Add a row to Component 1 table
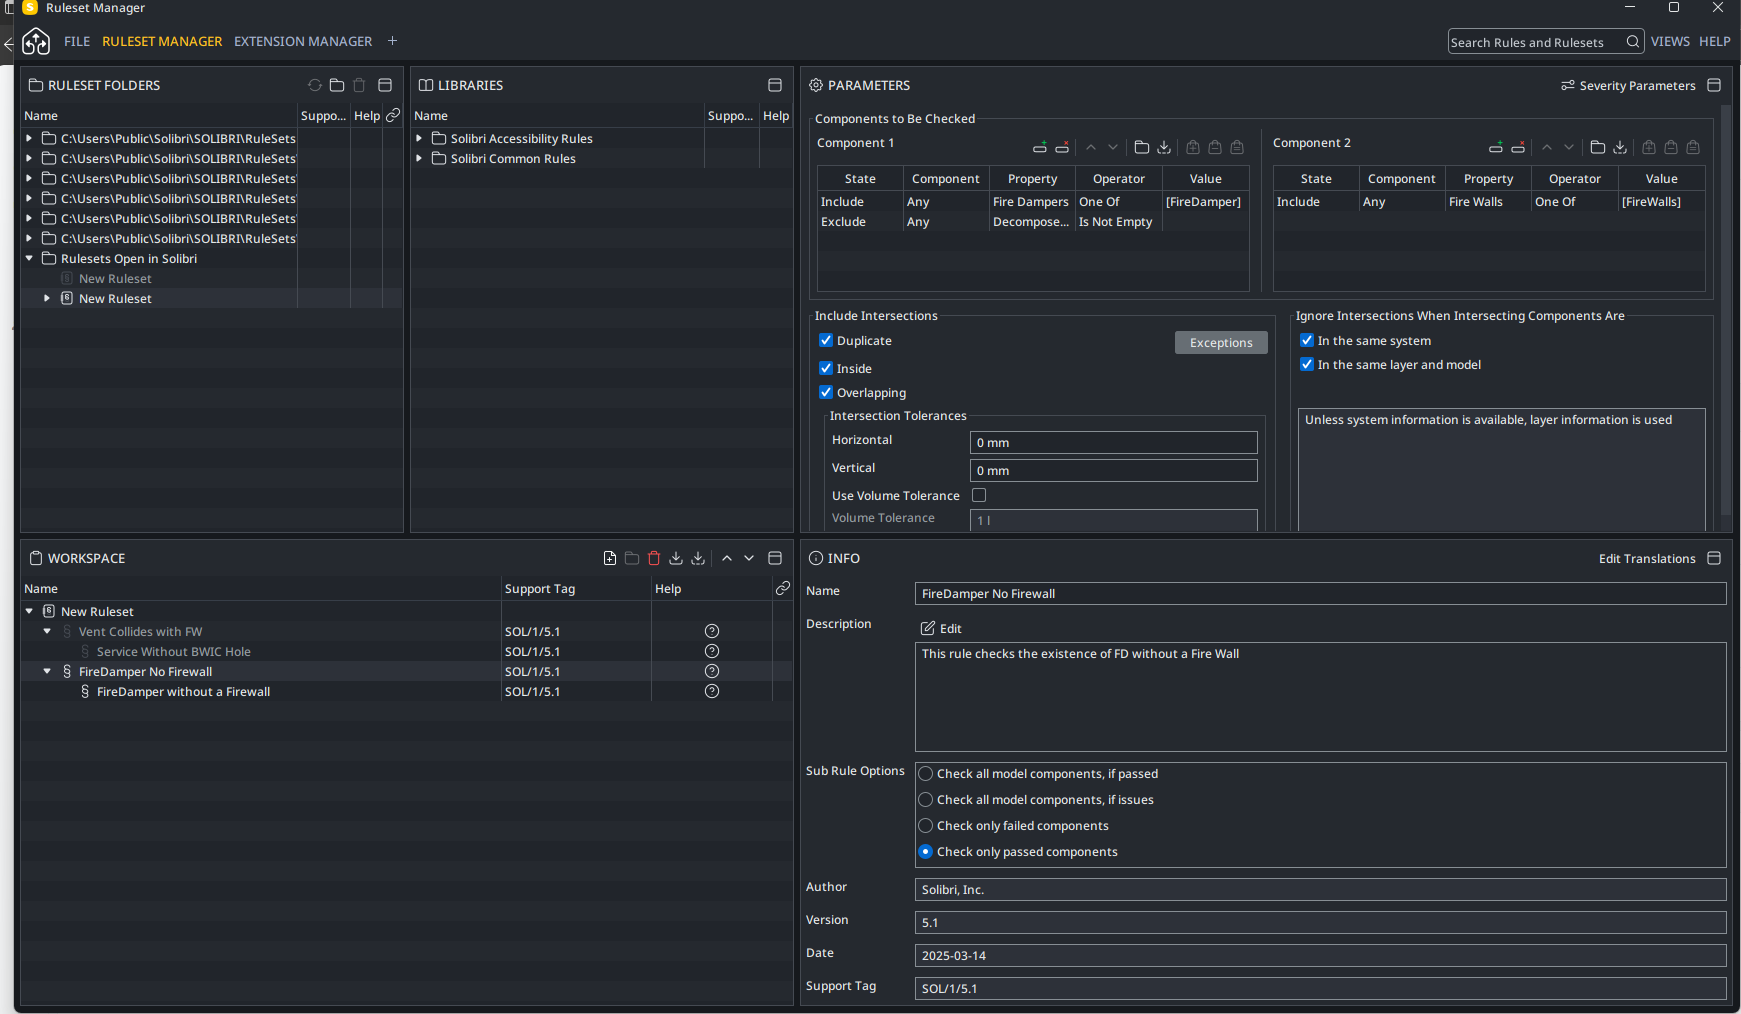 tap(1040, 147)
